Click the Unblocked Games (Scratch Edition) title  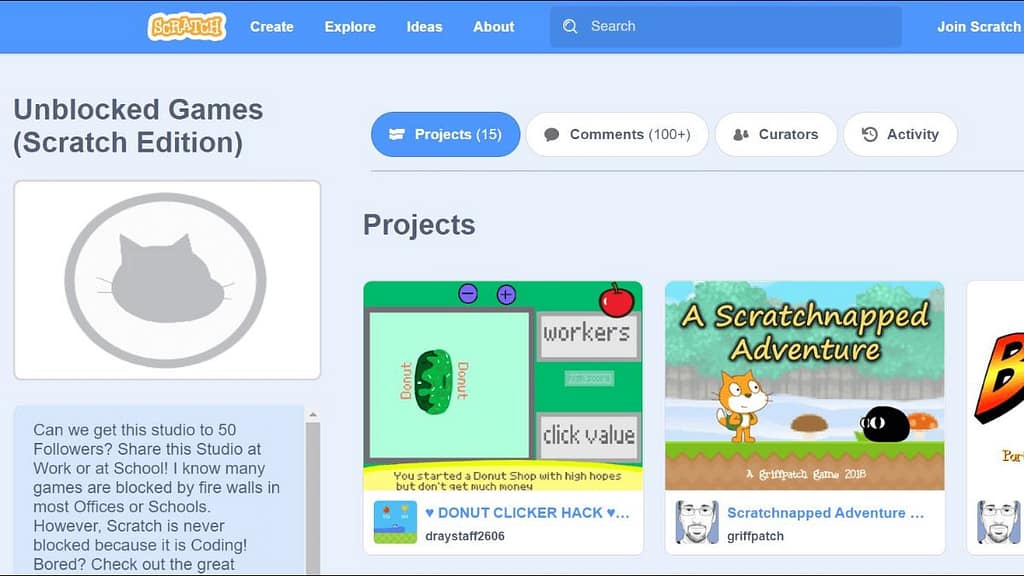point(138,126)
